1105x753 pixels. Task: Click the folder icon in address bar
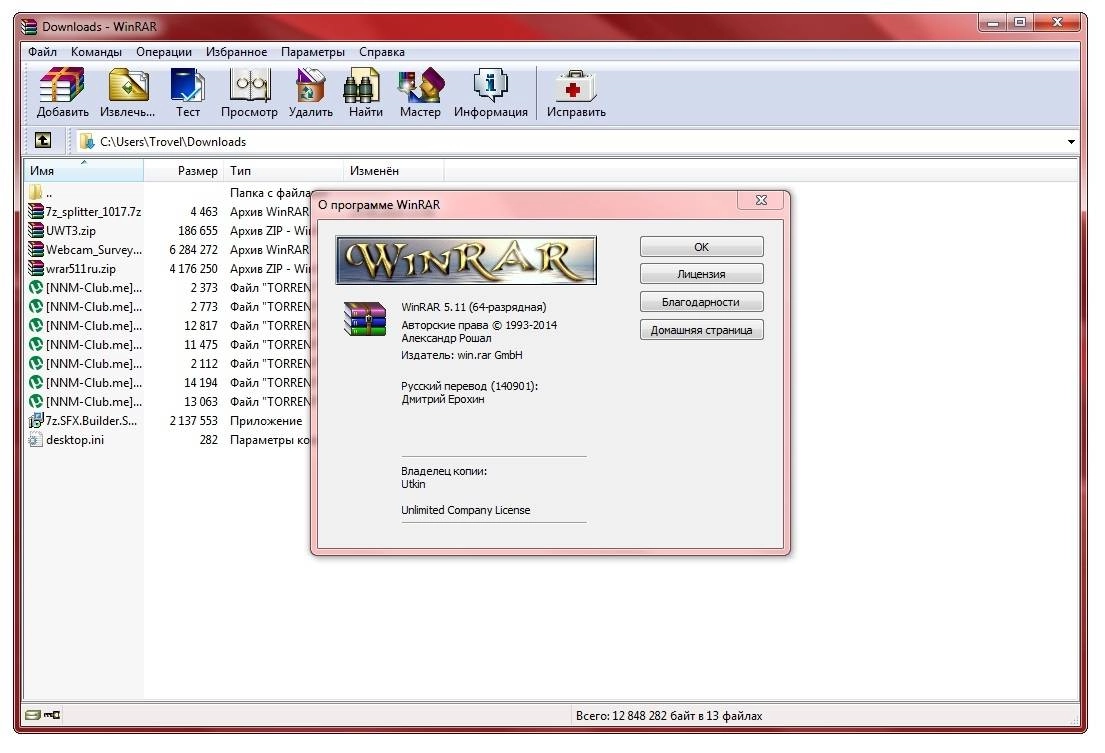coord(87,141)
